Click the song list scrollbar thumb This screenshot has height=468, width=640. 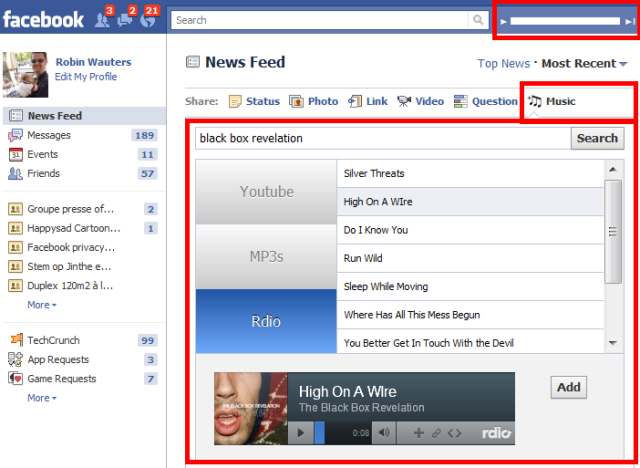click(613, 232)
